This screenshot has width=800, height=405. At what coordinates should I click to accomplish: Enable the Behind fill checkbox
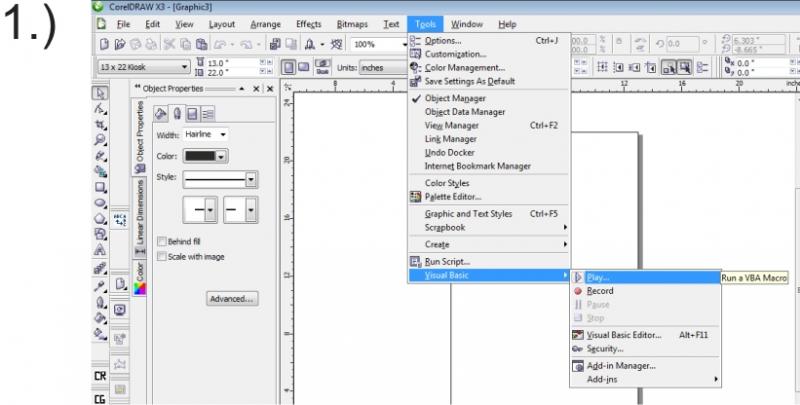(x=162, y=241)
